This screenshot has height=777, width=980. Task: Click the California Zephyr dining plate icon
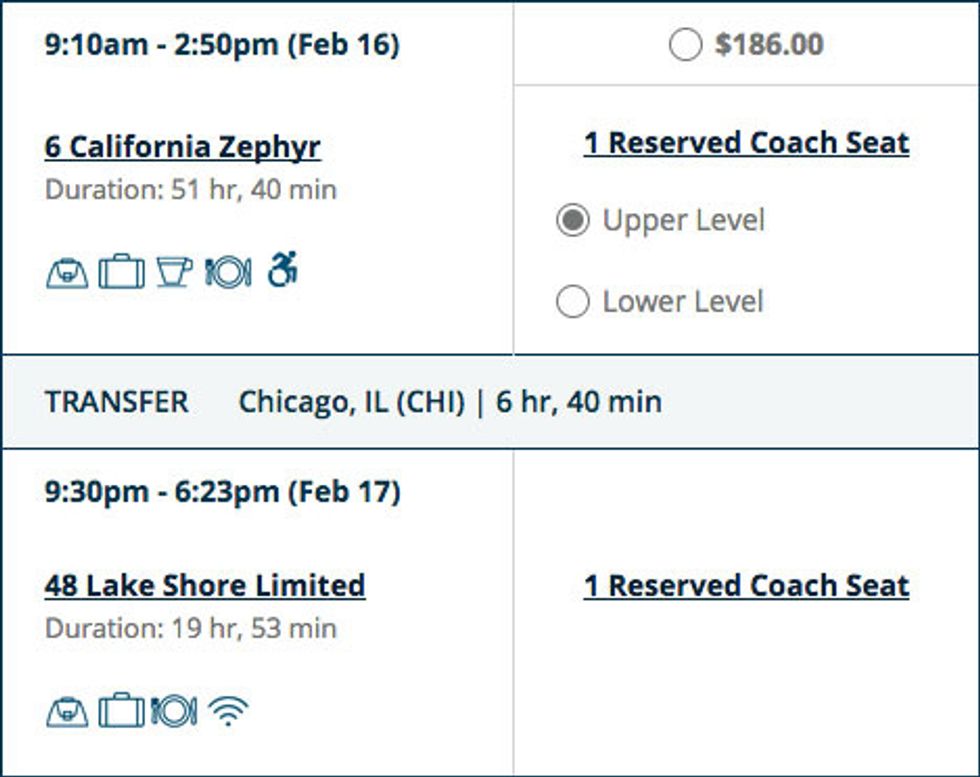[x=228, y=272]
